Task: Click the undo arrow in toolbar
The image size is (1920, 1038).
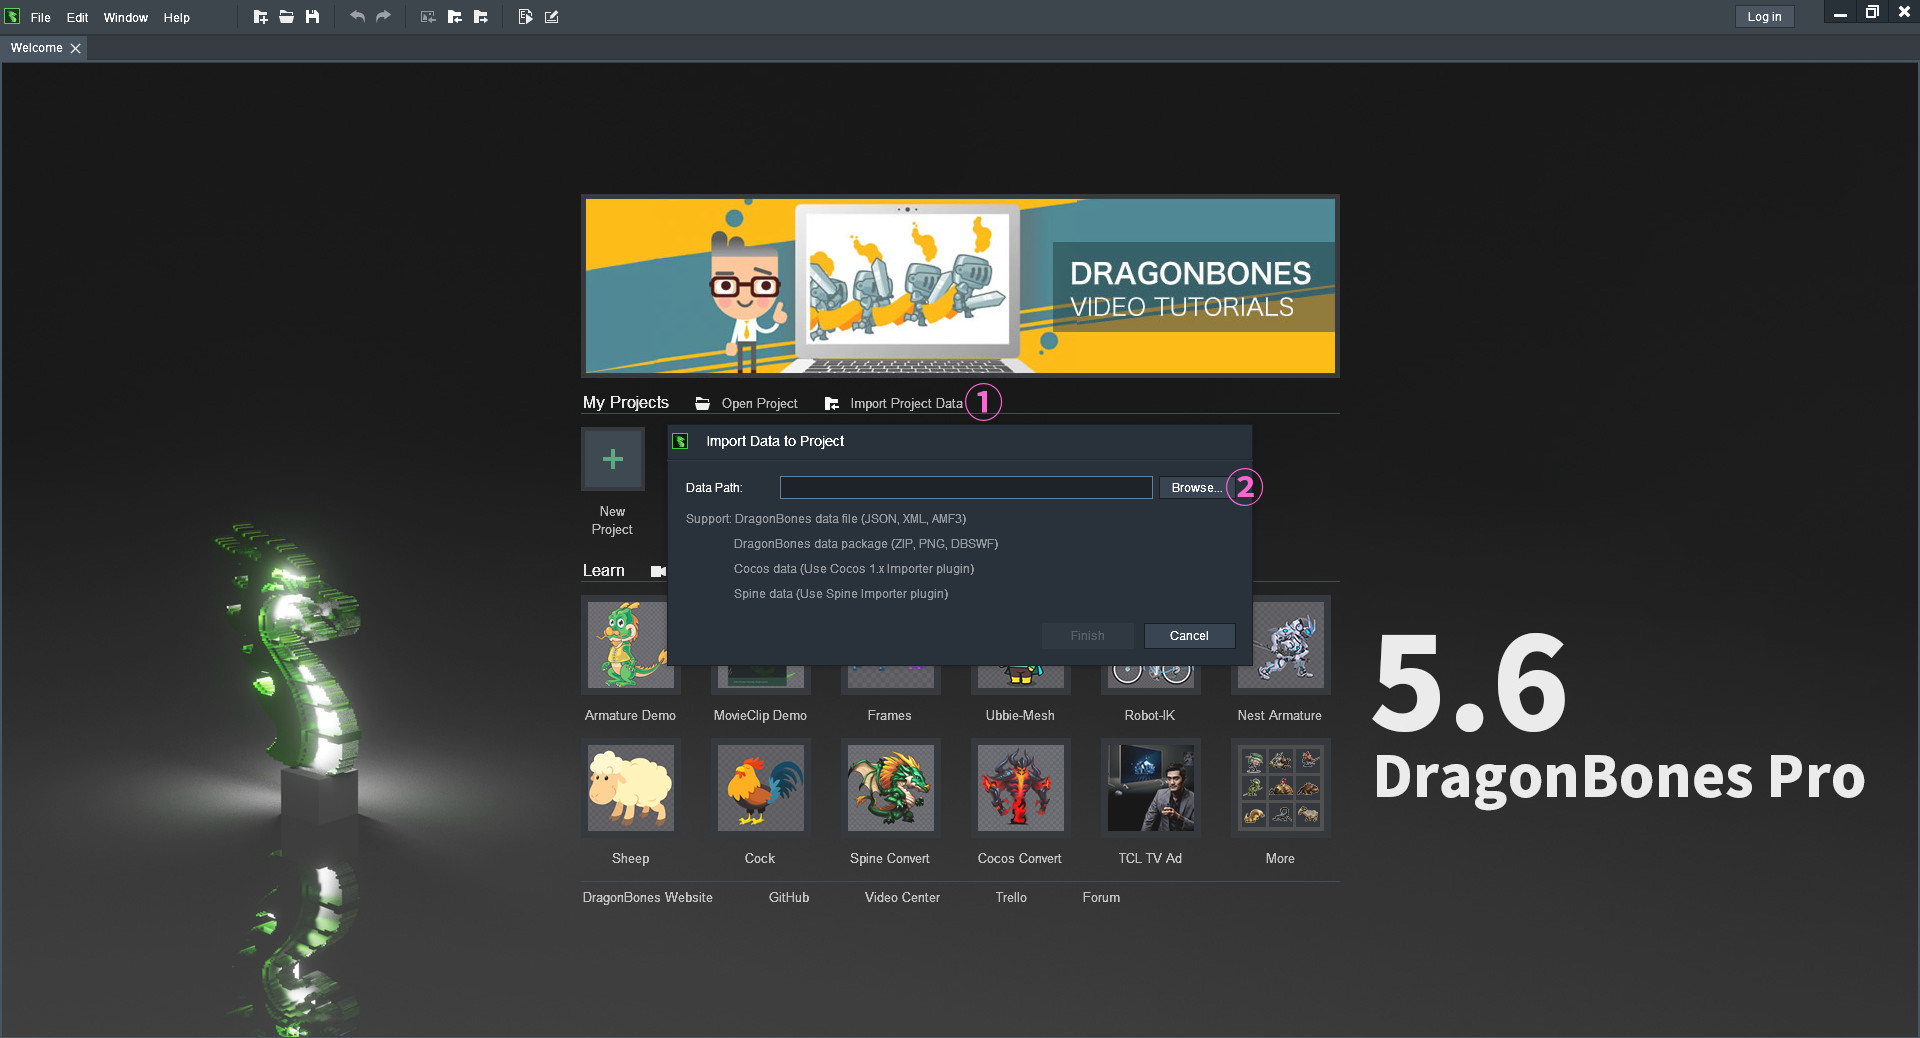Action: coord(357,17)
